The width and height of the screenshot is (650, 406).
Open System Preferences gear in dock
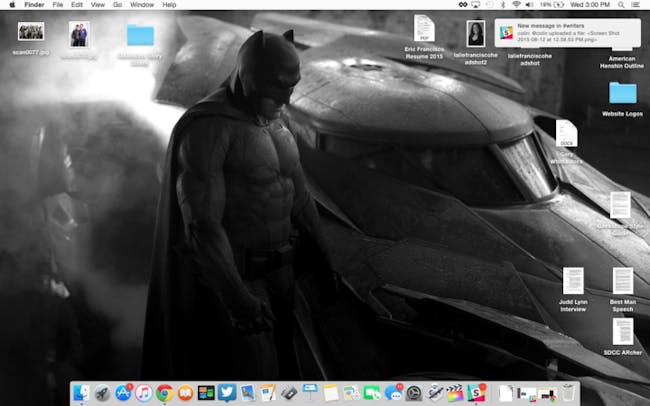tap(414, 393)
